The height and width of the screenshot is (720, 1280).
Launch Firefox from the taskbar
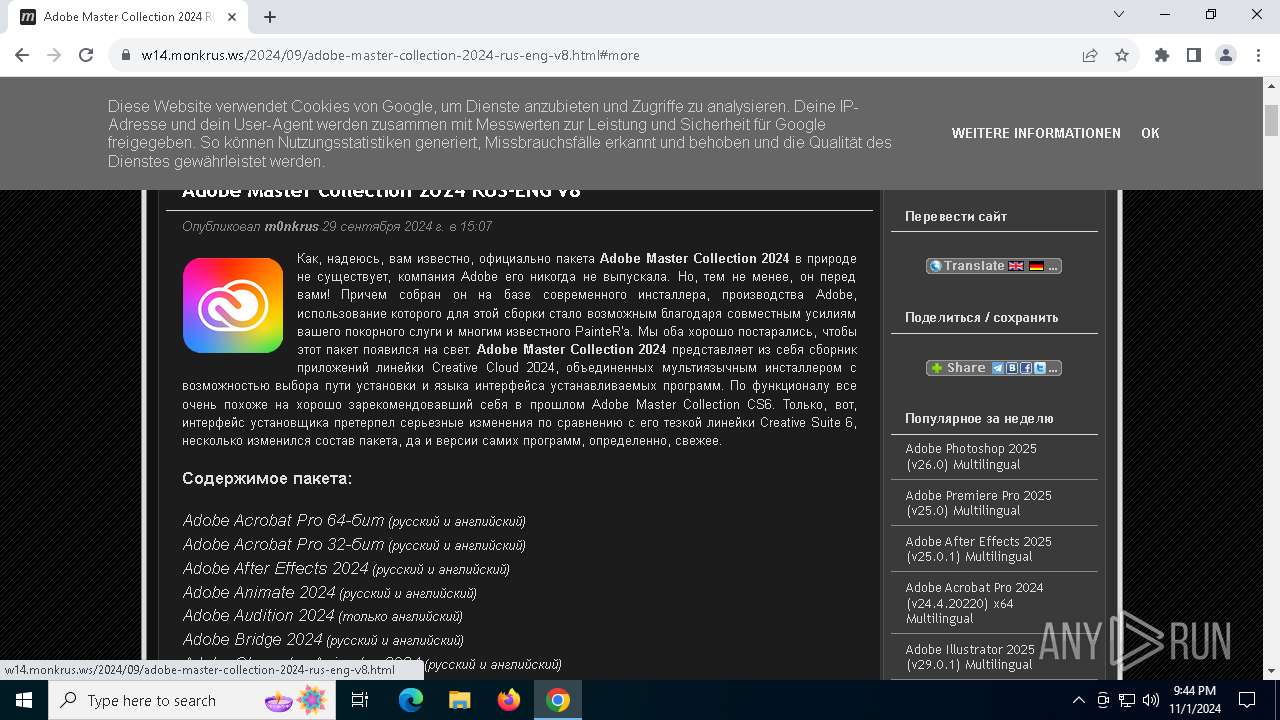click(509, 700)
